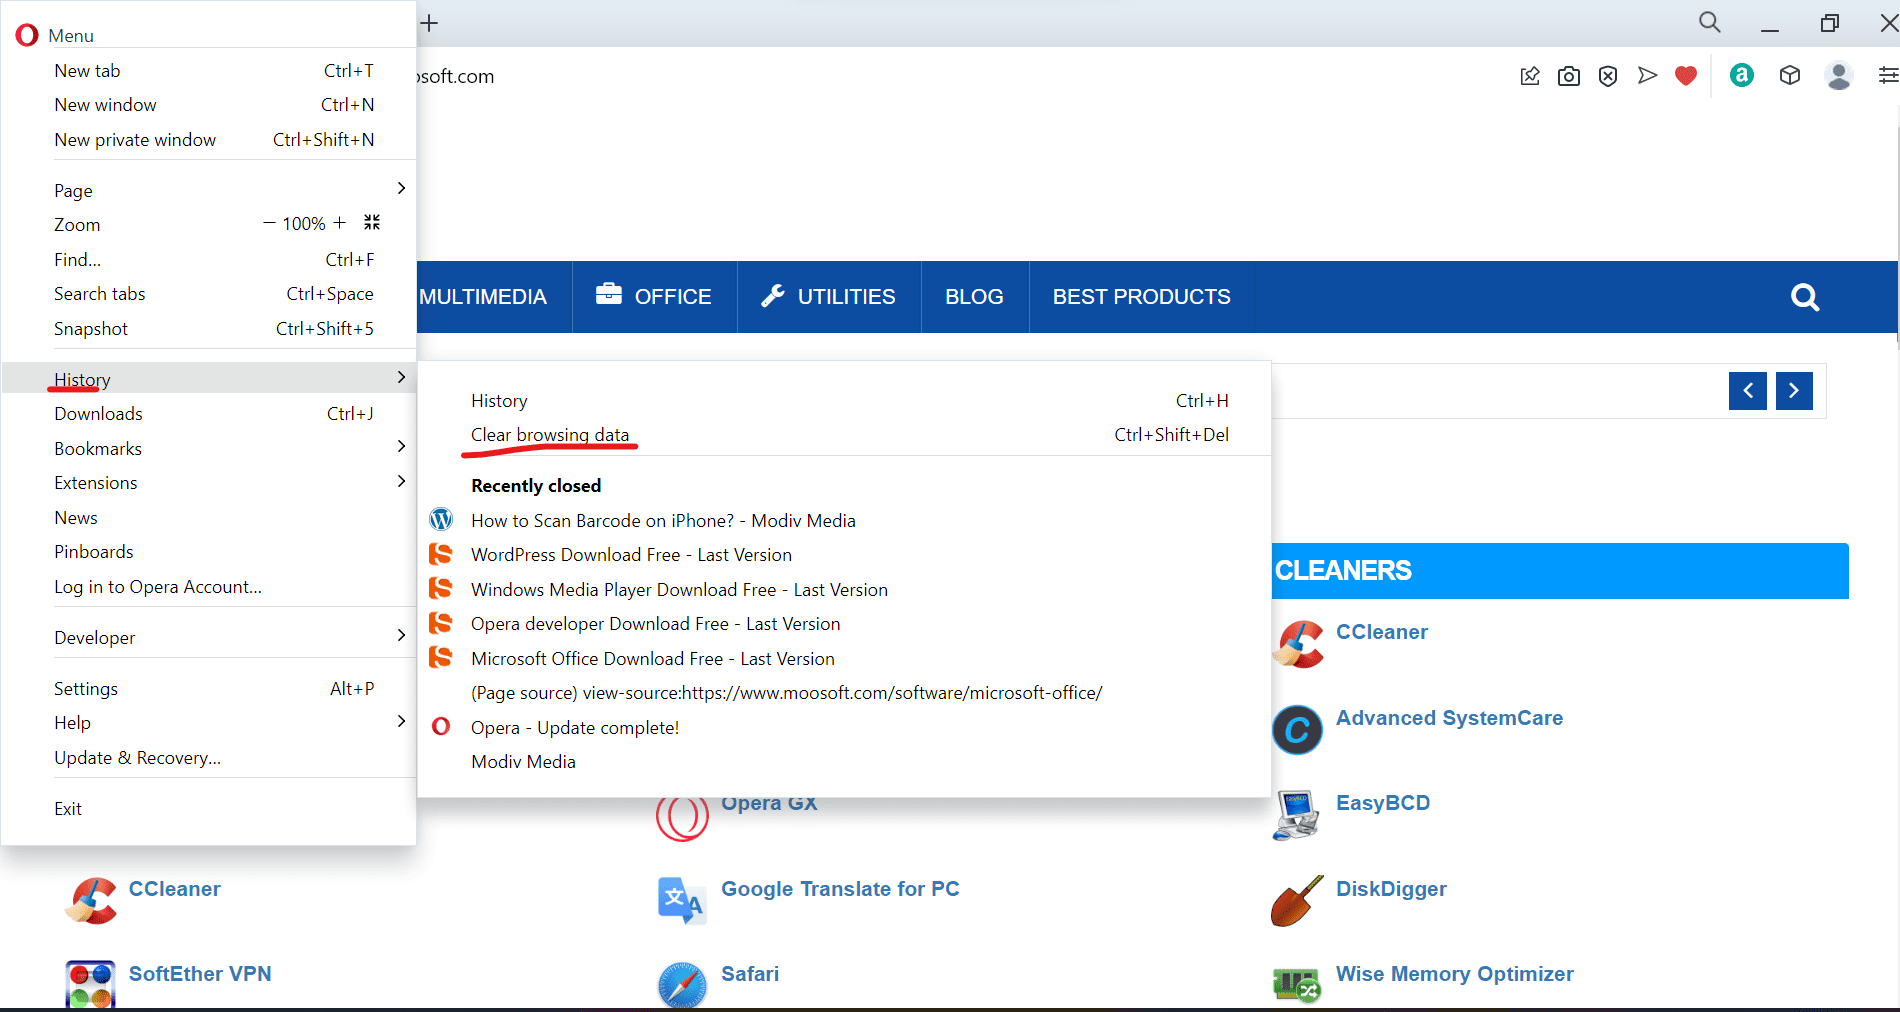This screenshot has height=1012, width=1900.
Task: Click the edit page share icon
Action: pos(1530,76)
